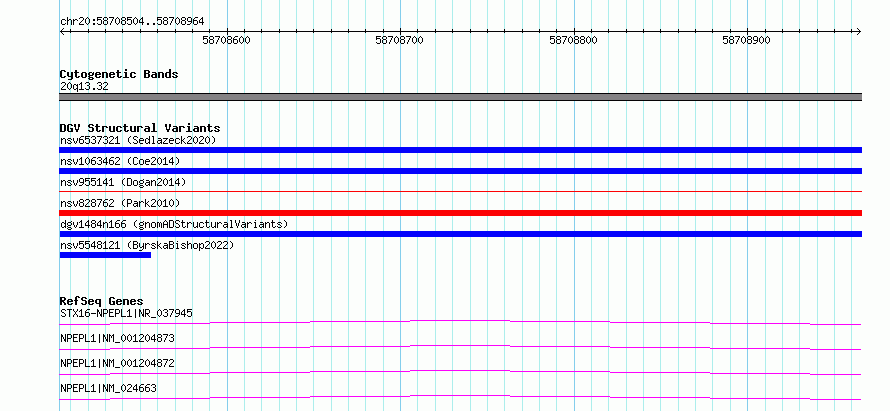Click ruler position 58708900
The image size is (890, 411).
(x=746, y=41)
